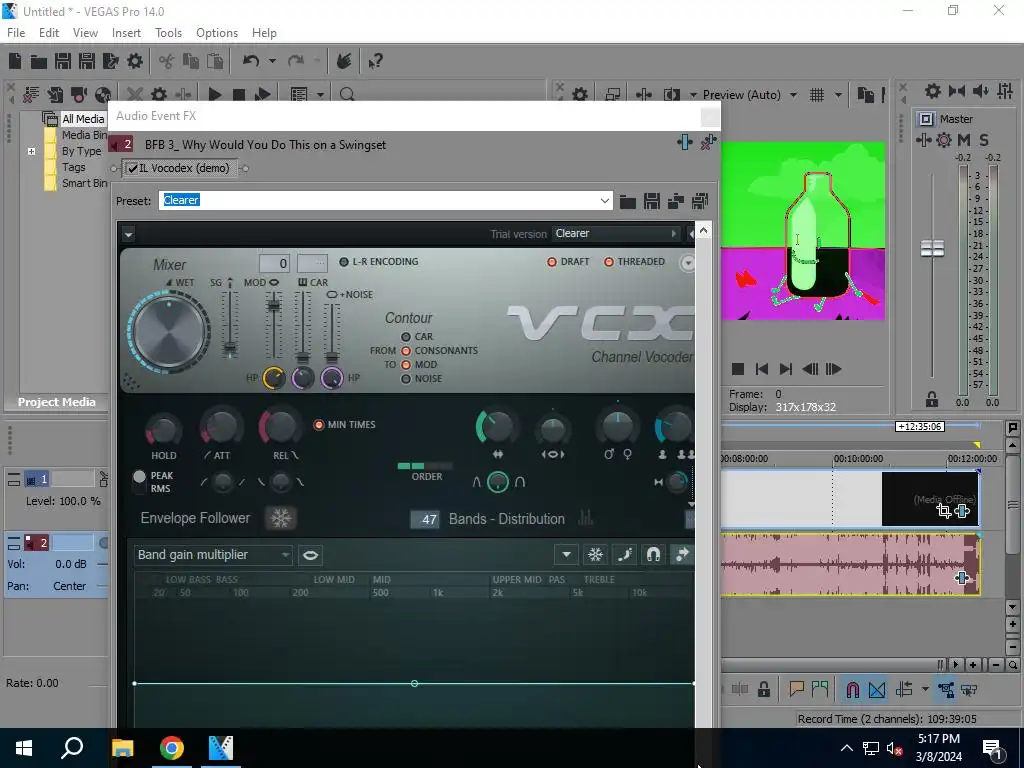Open Auto Ripple mode dropdown arrow
The height and width of the screenshot is (768, 1024).
(x=925, y=690)
